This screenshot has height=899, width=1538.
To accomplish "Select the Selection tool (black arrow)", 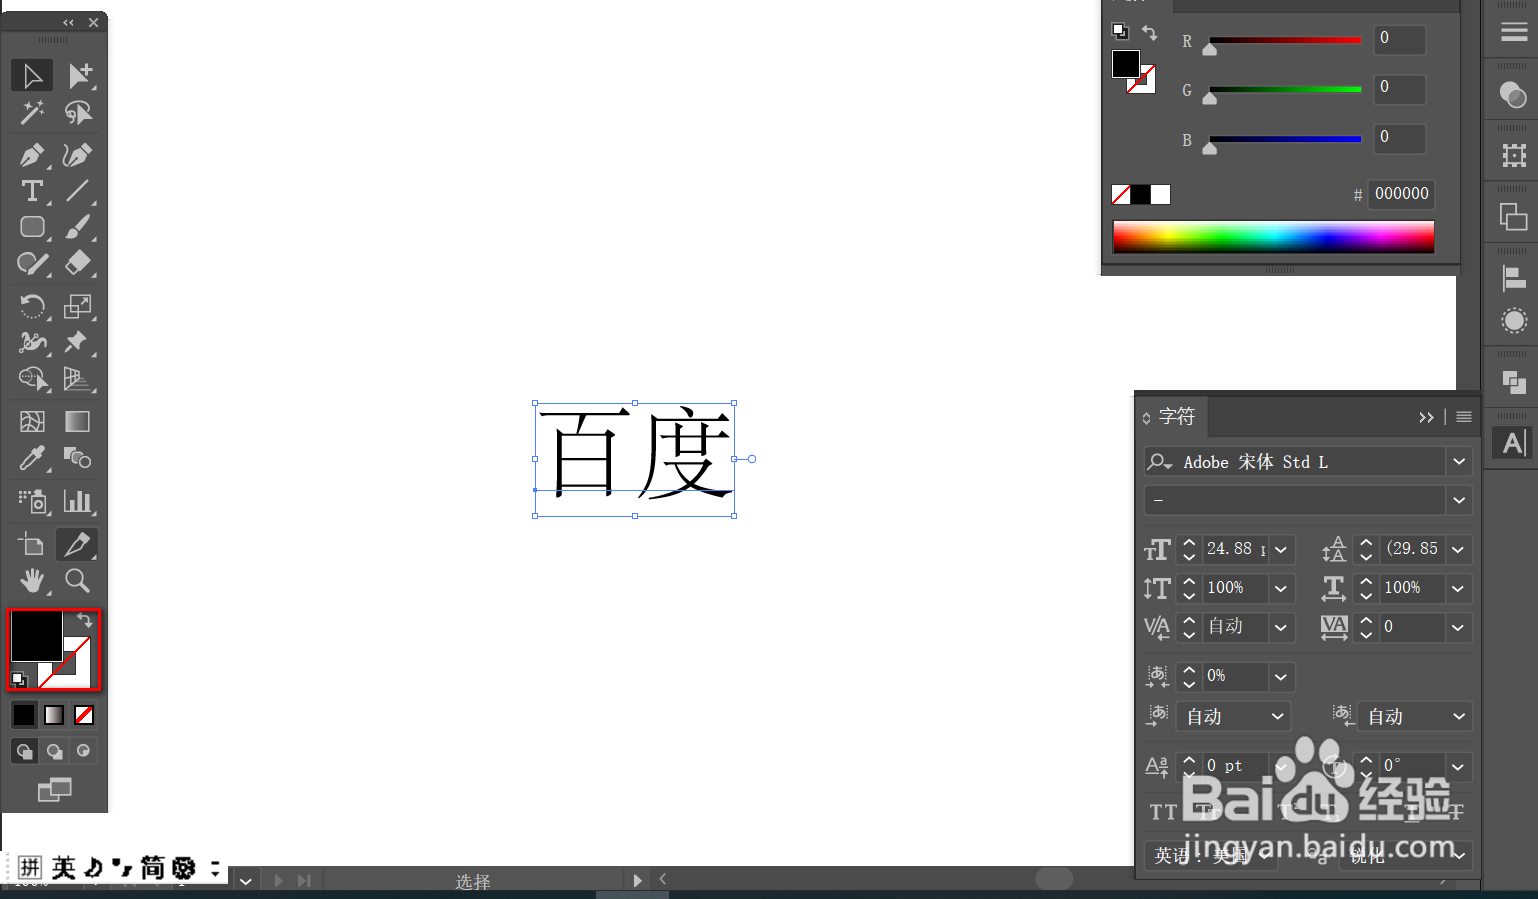I will [x=32, y=76].
